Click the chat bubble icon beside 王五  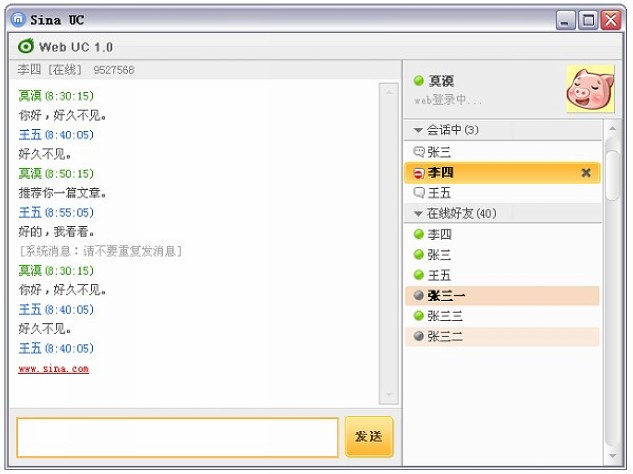point(419,193)
